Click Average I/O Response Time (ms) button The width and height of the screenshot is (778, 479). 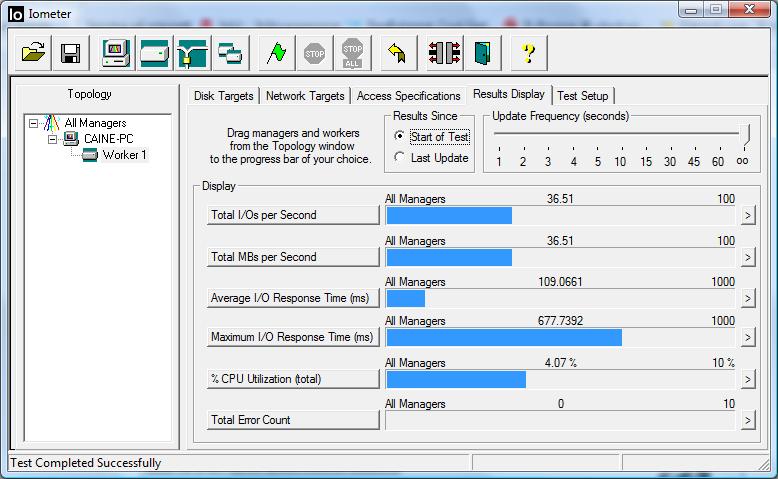coord(293,298)
